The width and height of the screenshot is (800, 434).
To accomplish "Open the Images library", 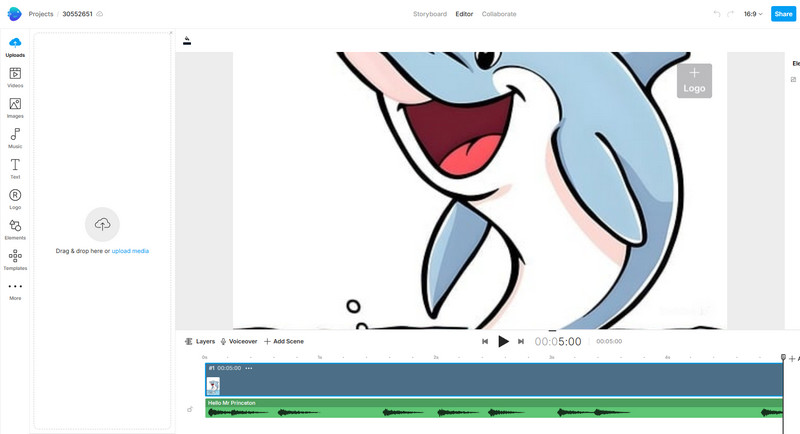I will click(15, 108).
